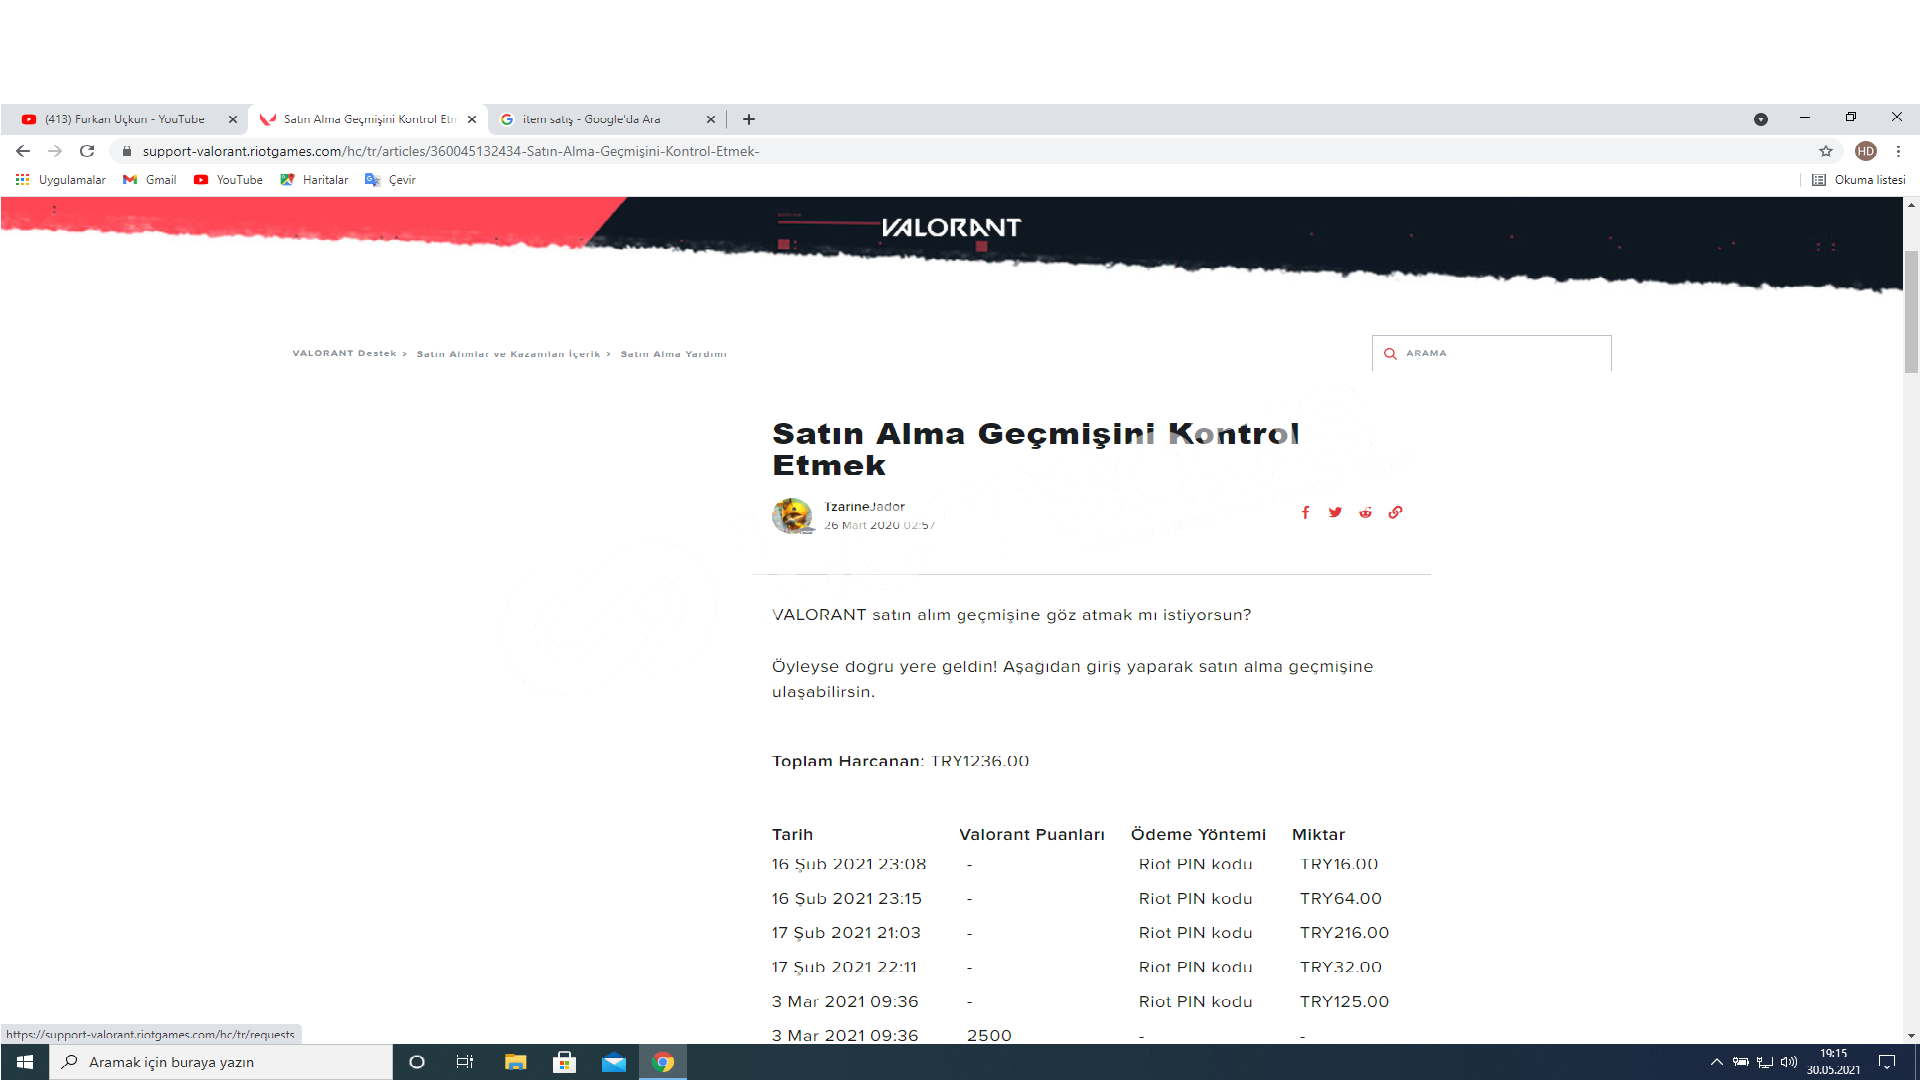Open File Explorer from the taskbar
This screenshot has height=1080, width=1920.
tap(515, 1062)
